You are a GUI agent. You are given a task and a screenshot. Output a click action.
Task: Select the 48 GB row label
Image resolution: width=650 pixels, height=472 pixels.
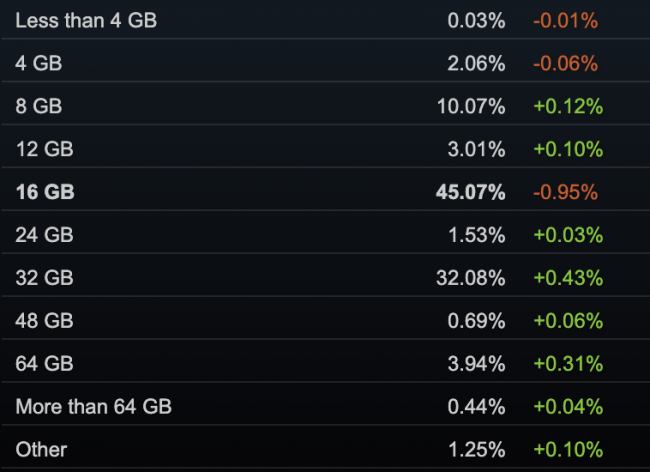coord(44,321)
